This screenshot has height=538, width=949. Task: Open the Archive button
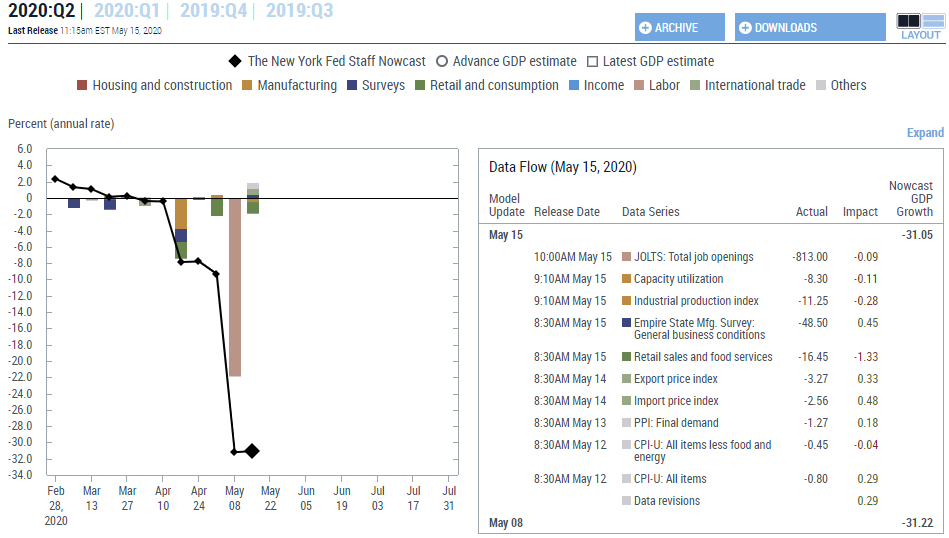coord(679,28)
